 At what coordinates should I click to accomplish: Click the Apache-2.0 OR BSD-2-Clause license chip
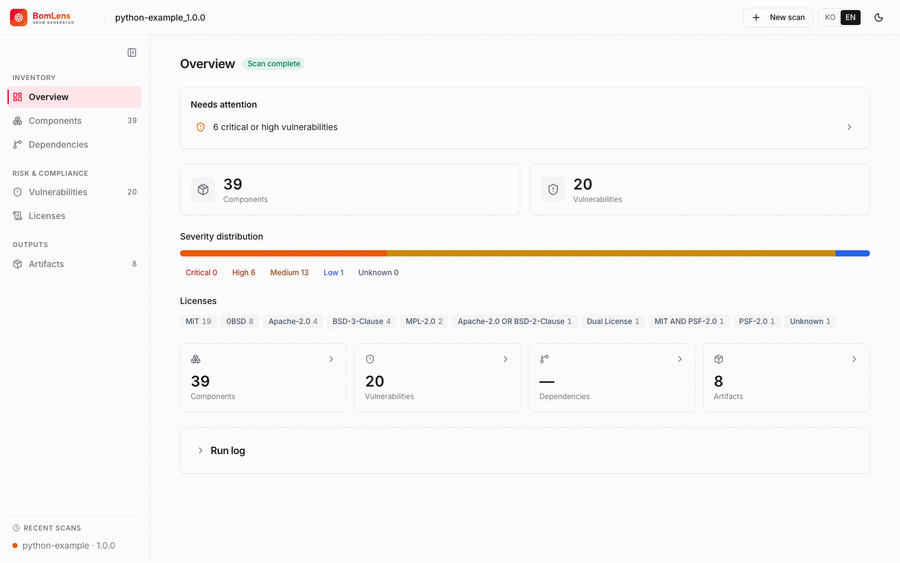point(514,321)
